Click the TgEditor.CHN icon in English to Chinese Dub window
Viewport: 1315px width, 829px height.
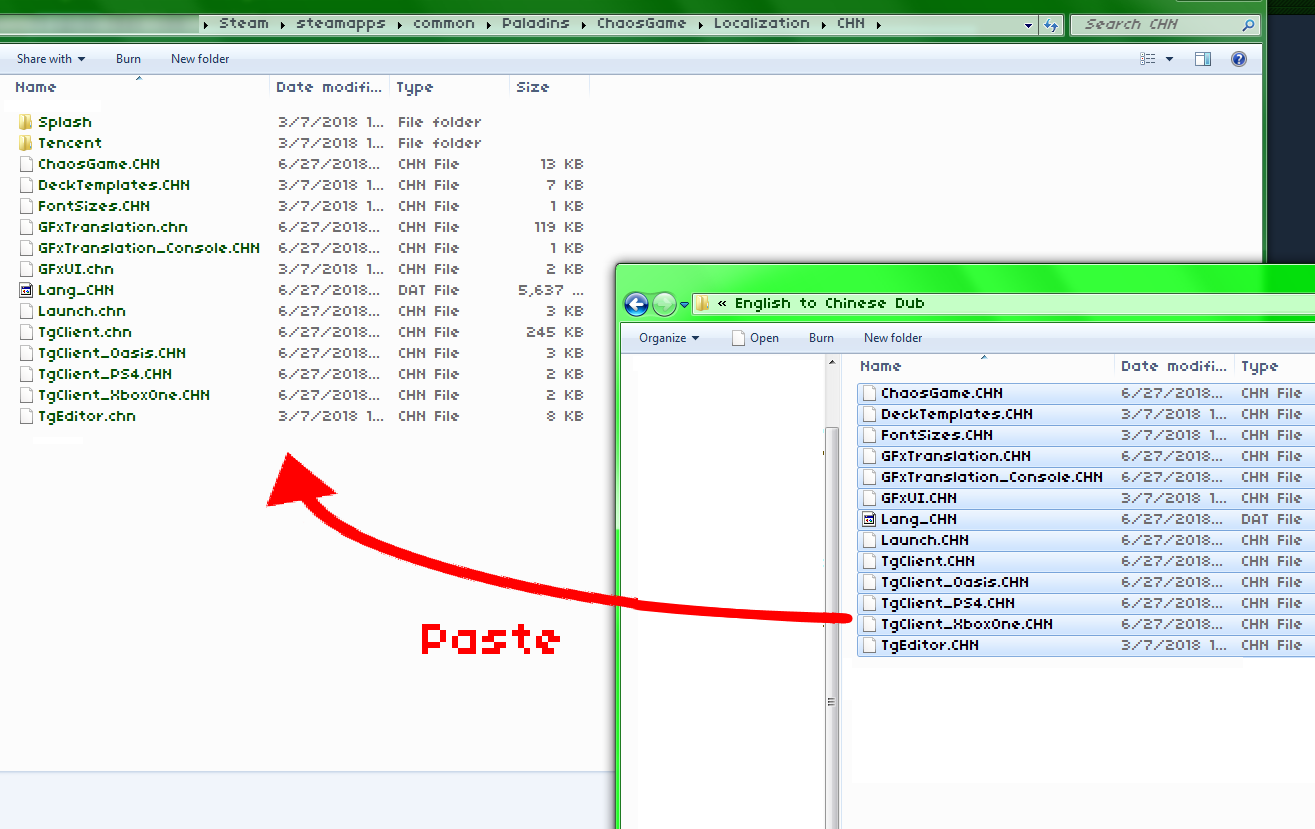tap(869, 645)
